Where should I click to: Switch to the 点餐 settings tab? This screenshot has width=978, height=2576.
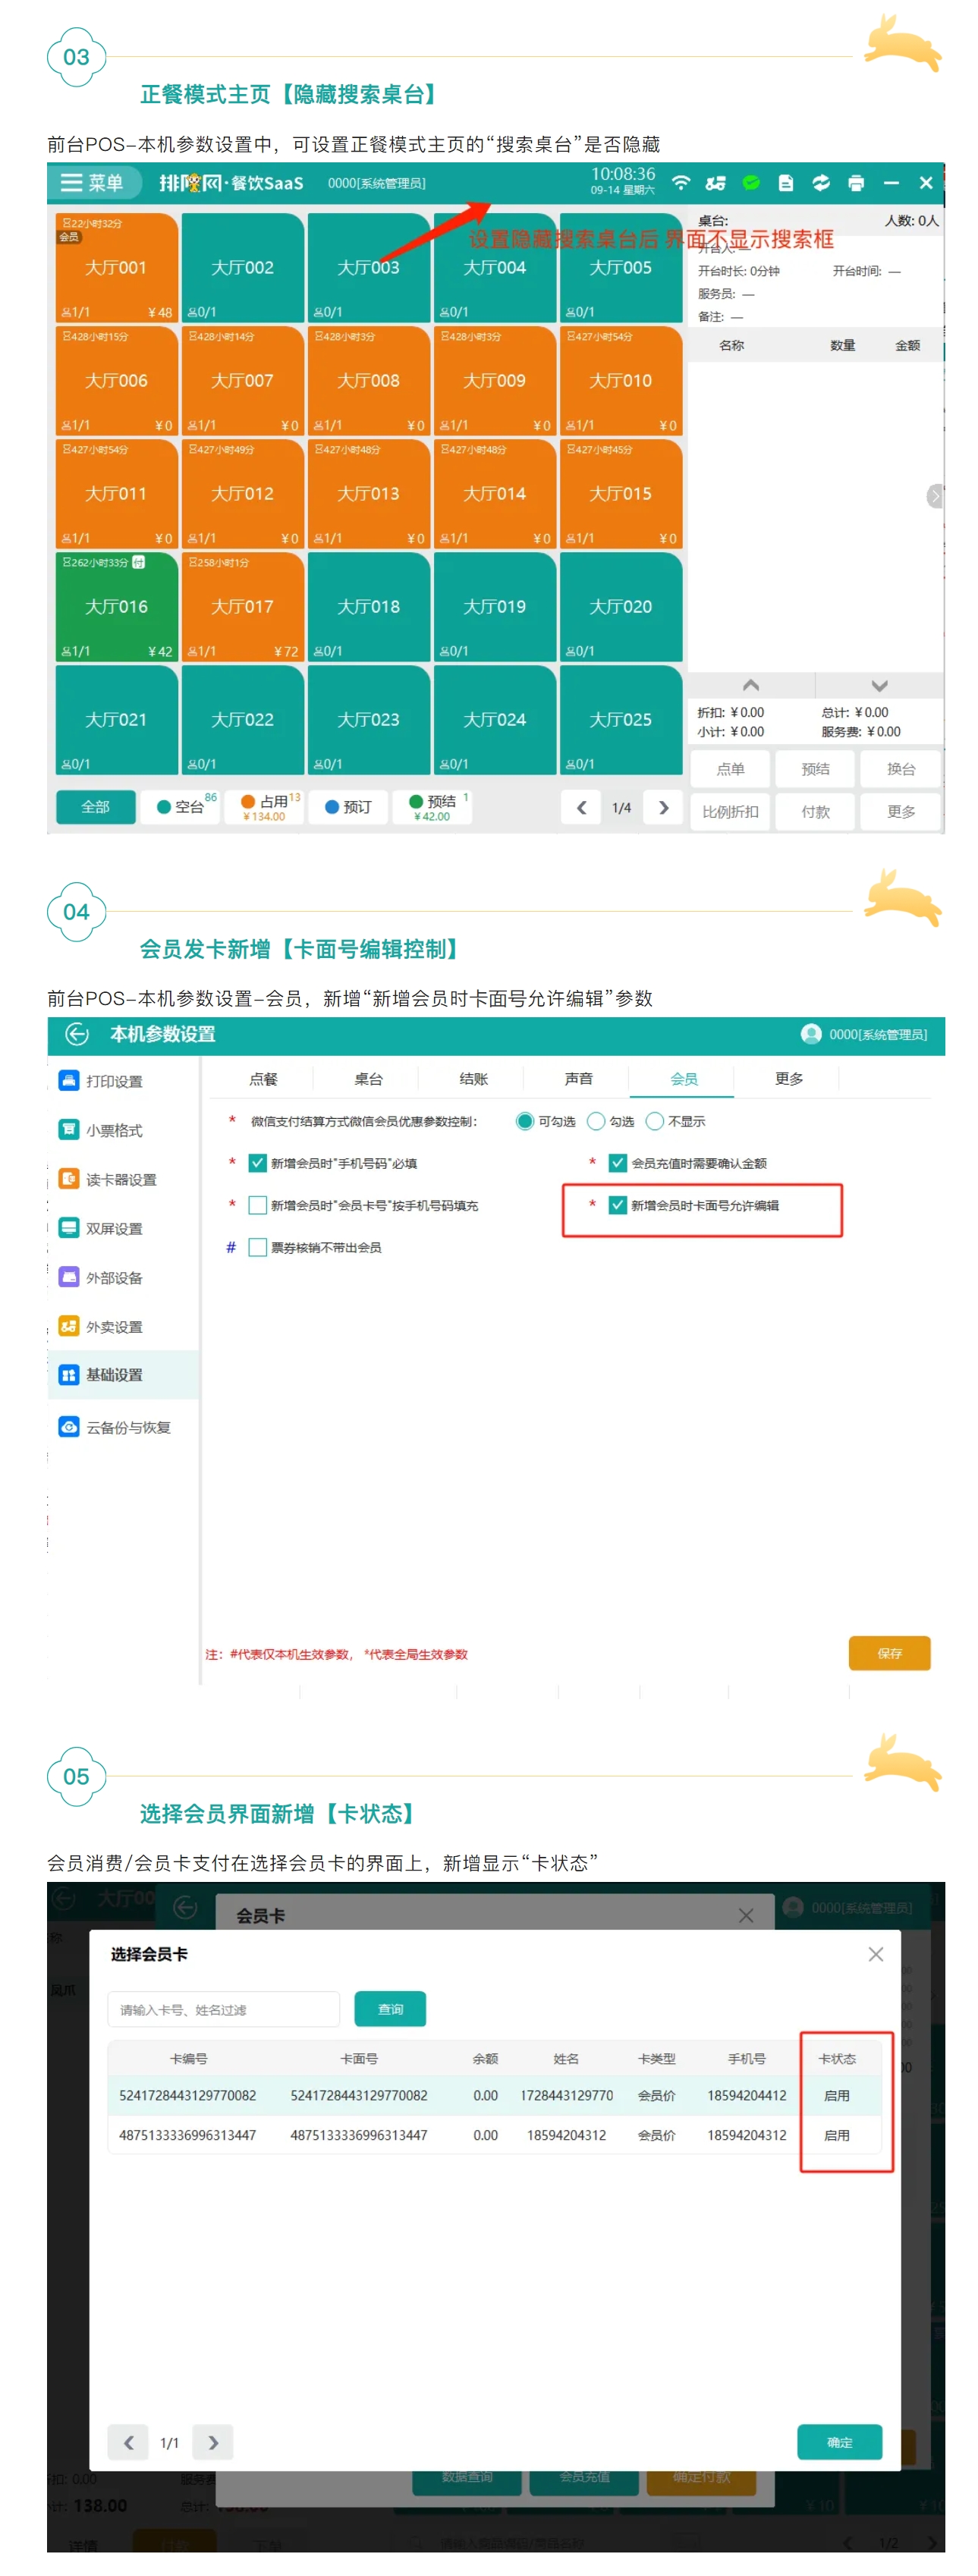pyautogui.click(x=263, y=1079)
